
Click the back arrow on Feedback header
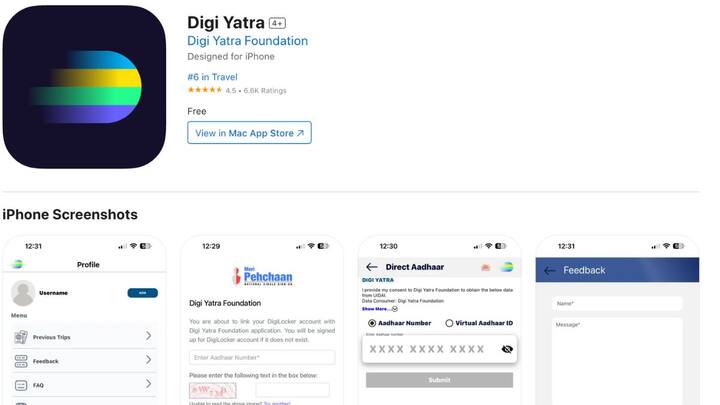point(550,270)
